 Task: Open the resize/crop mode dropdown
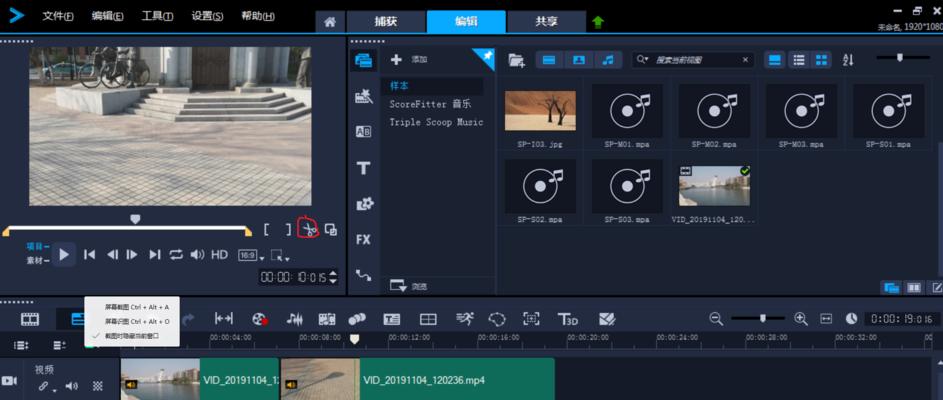pyautogui.click(x=280, y=256)
